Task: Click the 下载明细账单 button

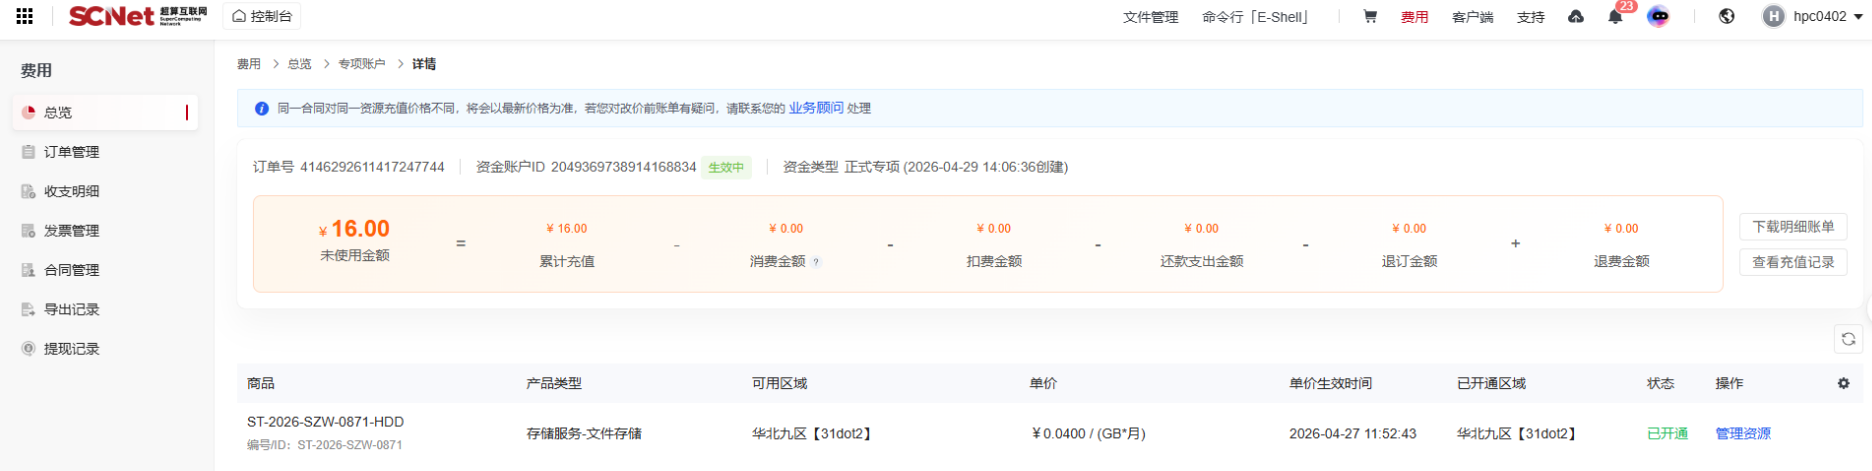Action: coord(1793,227)
